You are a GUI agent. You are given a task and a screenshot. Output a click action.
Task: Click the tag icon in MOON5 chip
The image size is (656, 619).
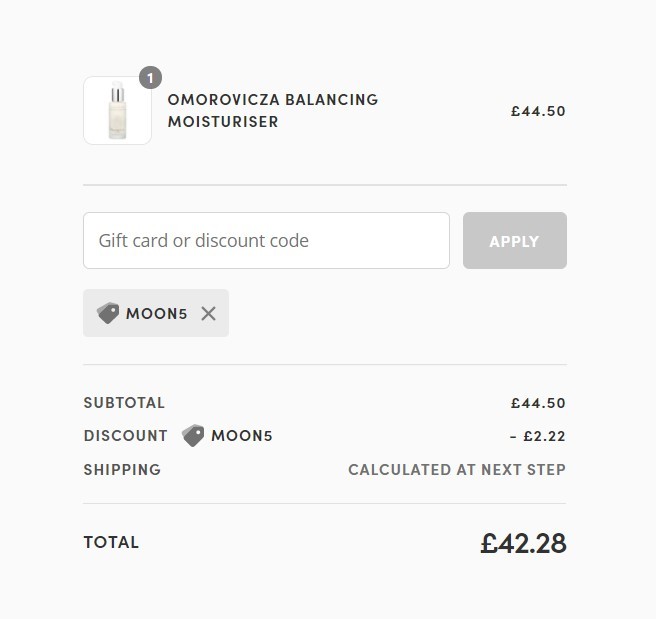[x=108, y=313]
